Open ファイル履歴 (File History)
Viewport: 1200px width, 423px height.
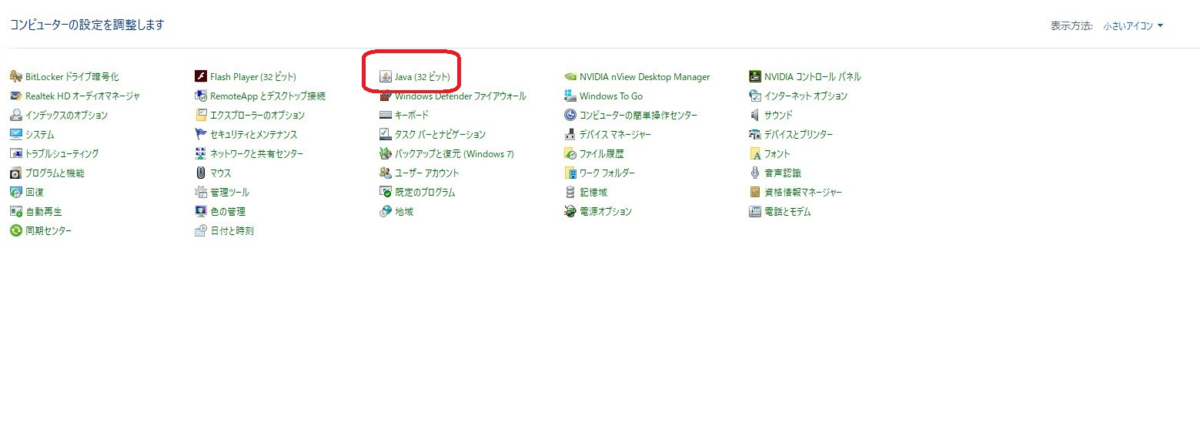click(594, 154)
